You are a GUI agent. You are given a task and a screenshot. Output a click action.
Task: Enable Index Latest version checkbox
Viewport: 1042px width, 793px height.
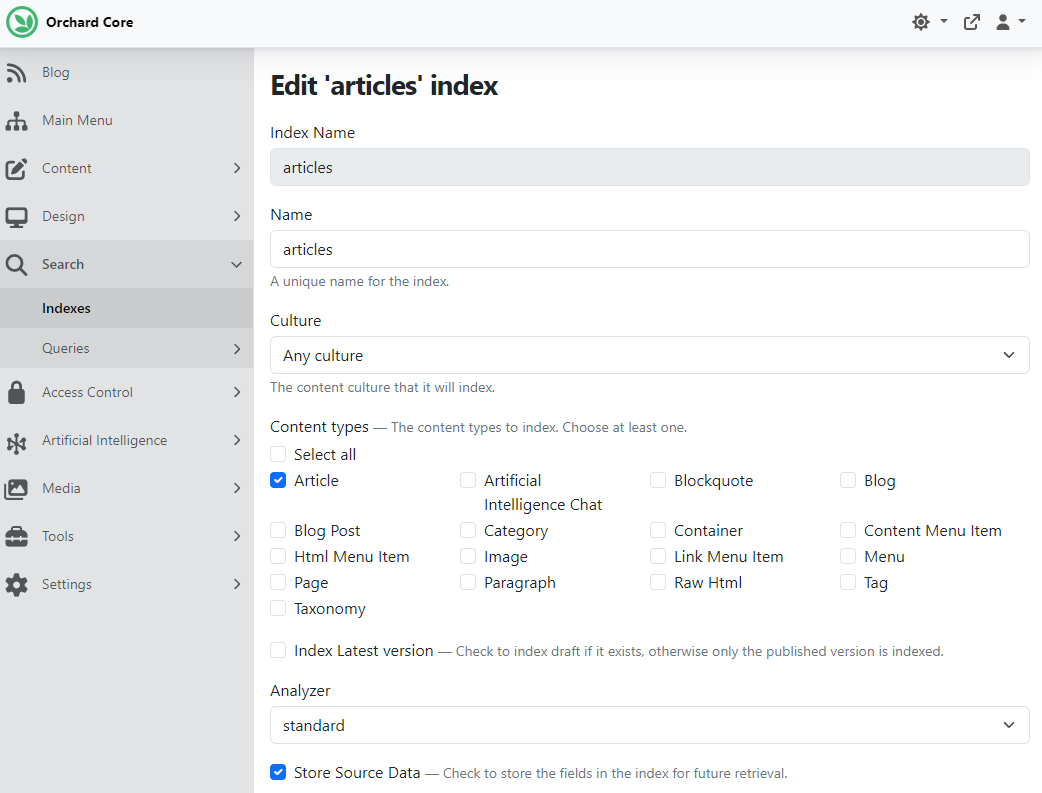[278, 650]
